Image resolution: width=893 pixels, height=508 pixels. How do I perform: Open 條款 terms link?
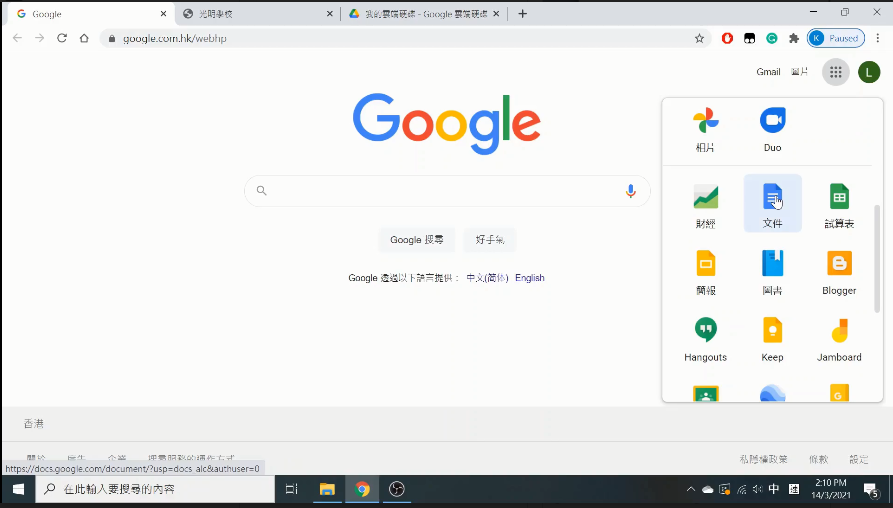(818, 459)
